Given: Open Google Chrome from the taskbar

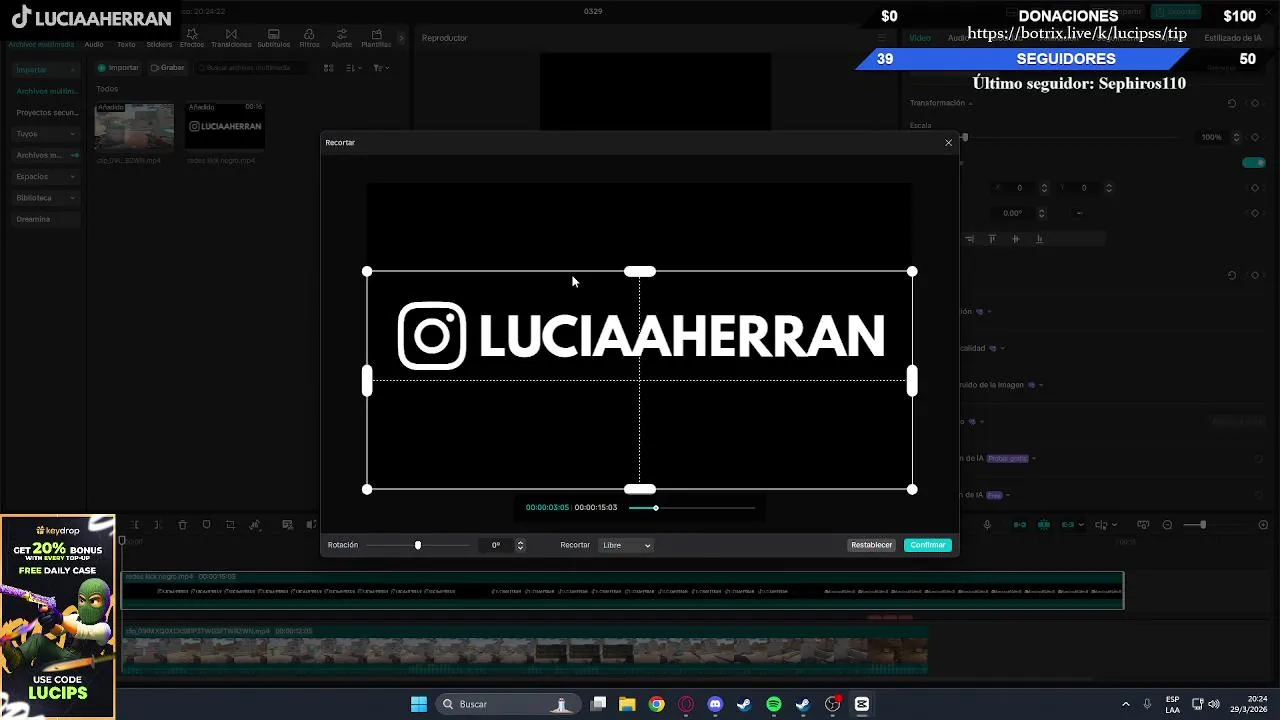Looking at the screenshot, I should pyautogui.click(x=656, y=704).
